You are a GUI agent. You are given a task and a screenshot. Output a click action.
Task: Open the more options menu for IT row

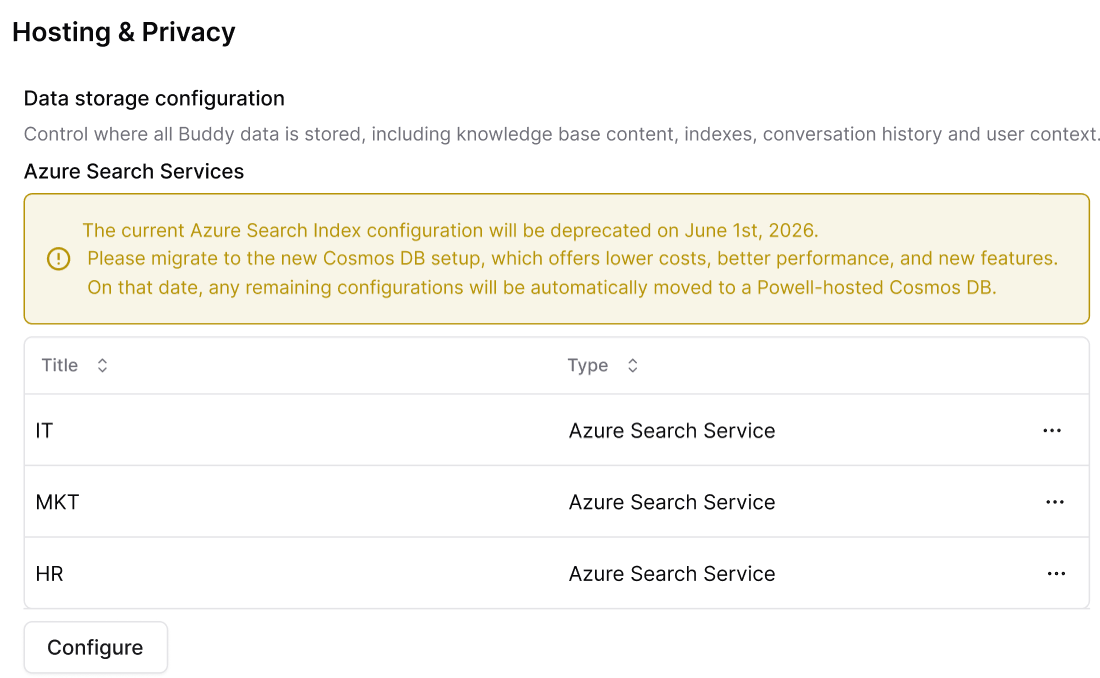tap(1052, 430)
